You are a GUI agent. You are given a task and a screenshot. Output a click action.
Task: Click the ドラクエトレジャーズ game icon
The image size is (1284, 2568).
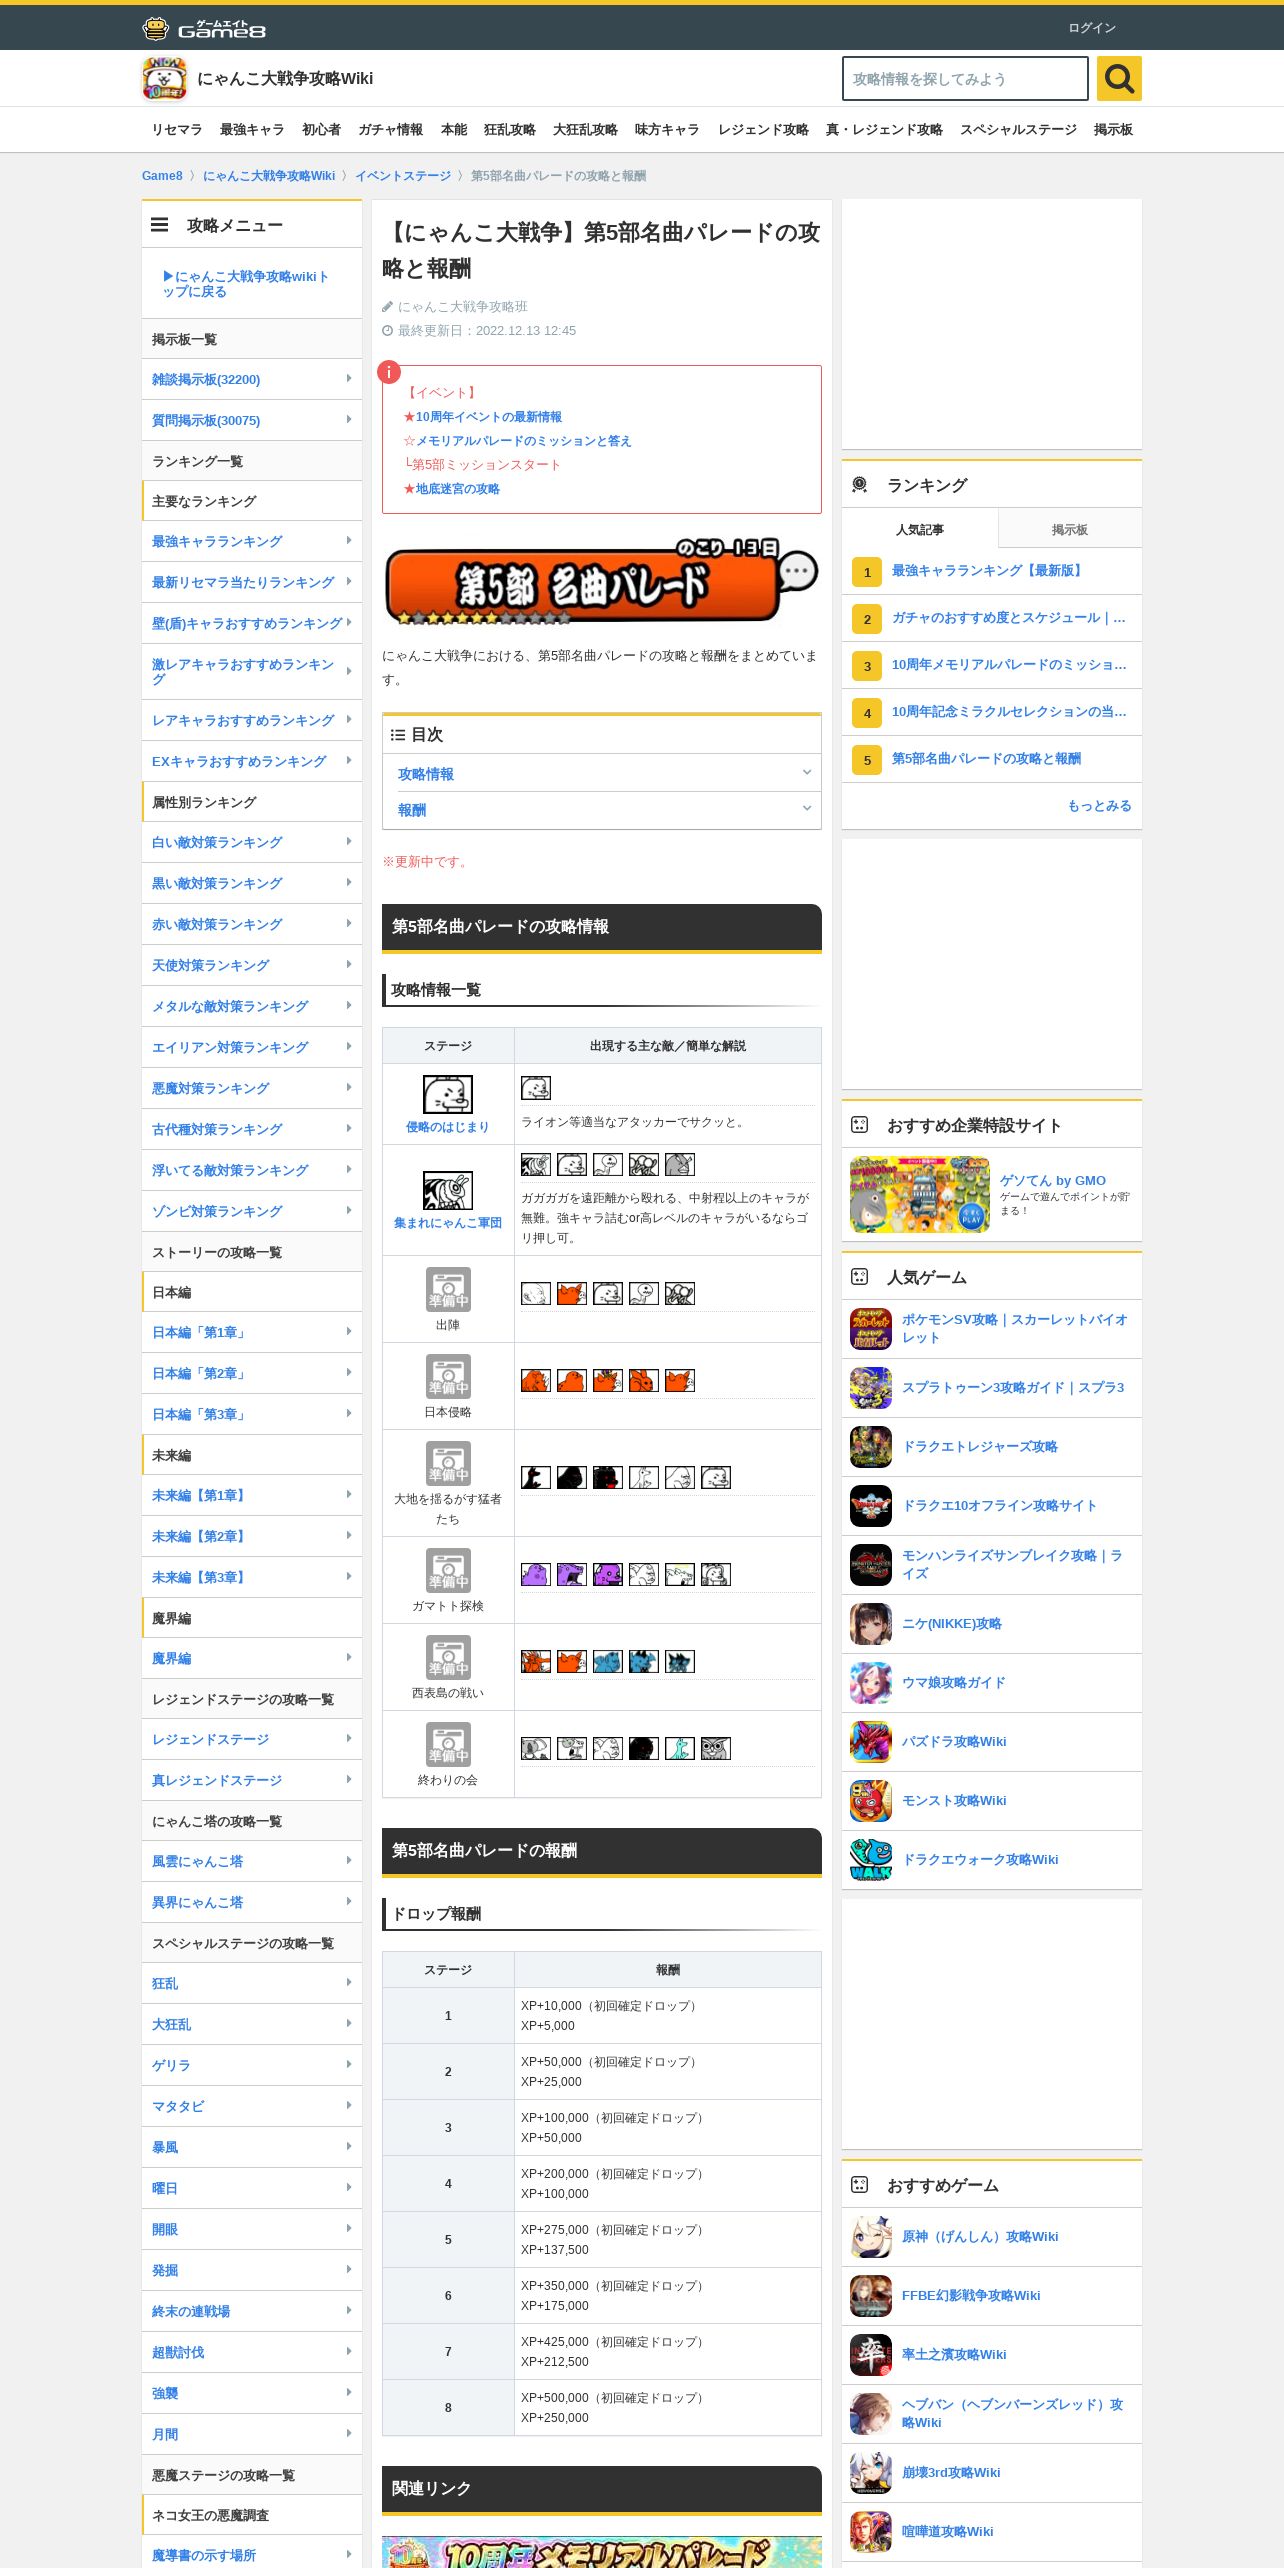pyautogui.click(x=871, y=1447)
